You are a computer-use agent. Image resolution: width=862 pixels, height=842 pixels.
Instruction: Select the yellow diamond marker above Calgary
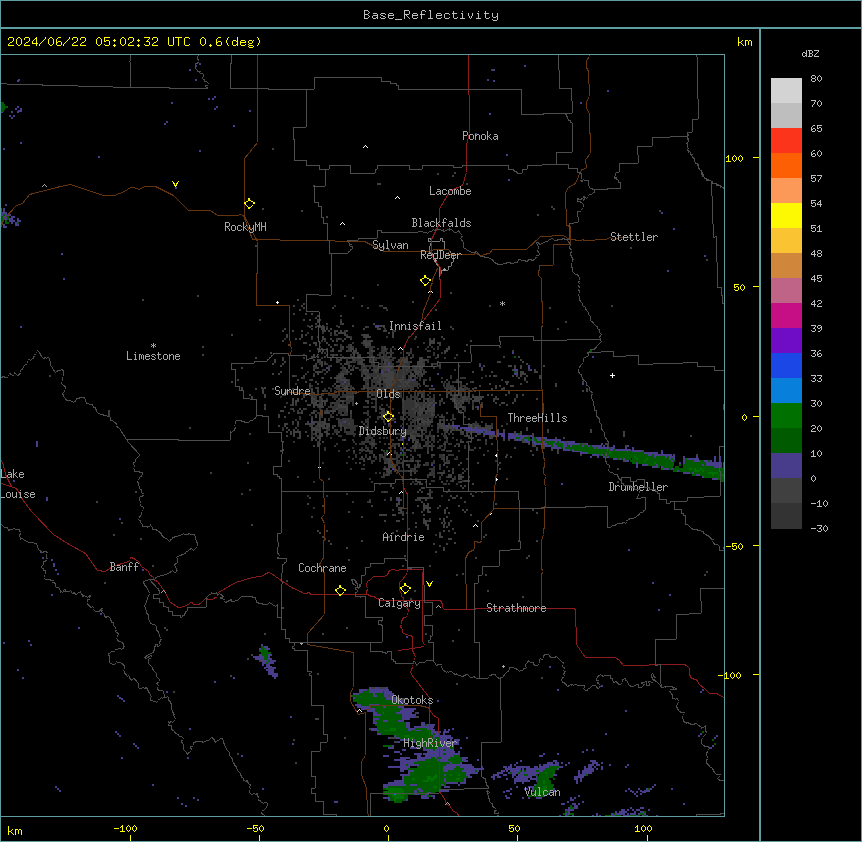tap(405, 589)
